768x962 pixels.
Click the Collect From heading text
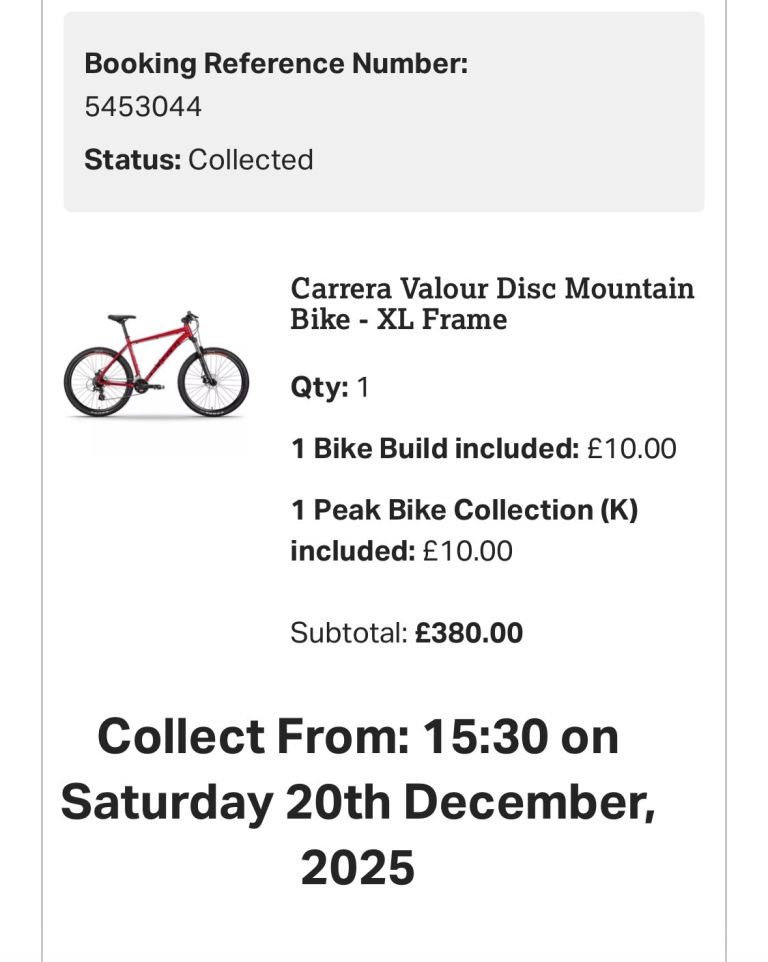254,737
